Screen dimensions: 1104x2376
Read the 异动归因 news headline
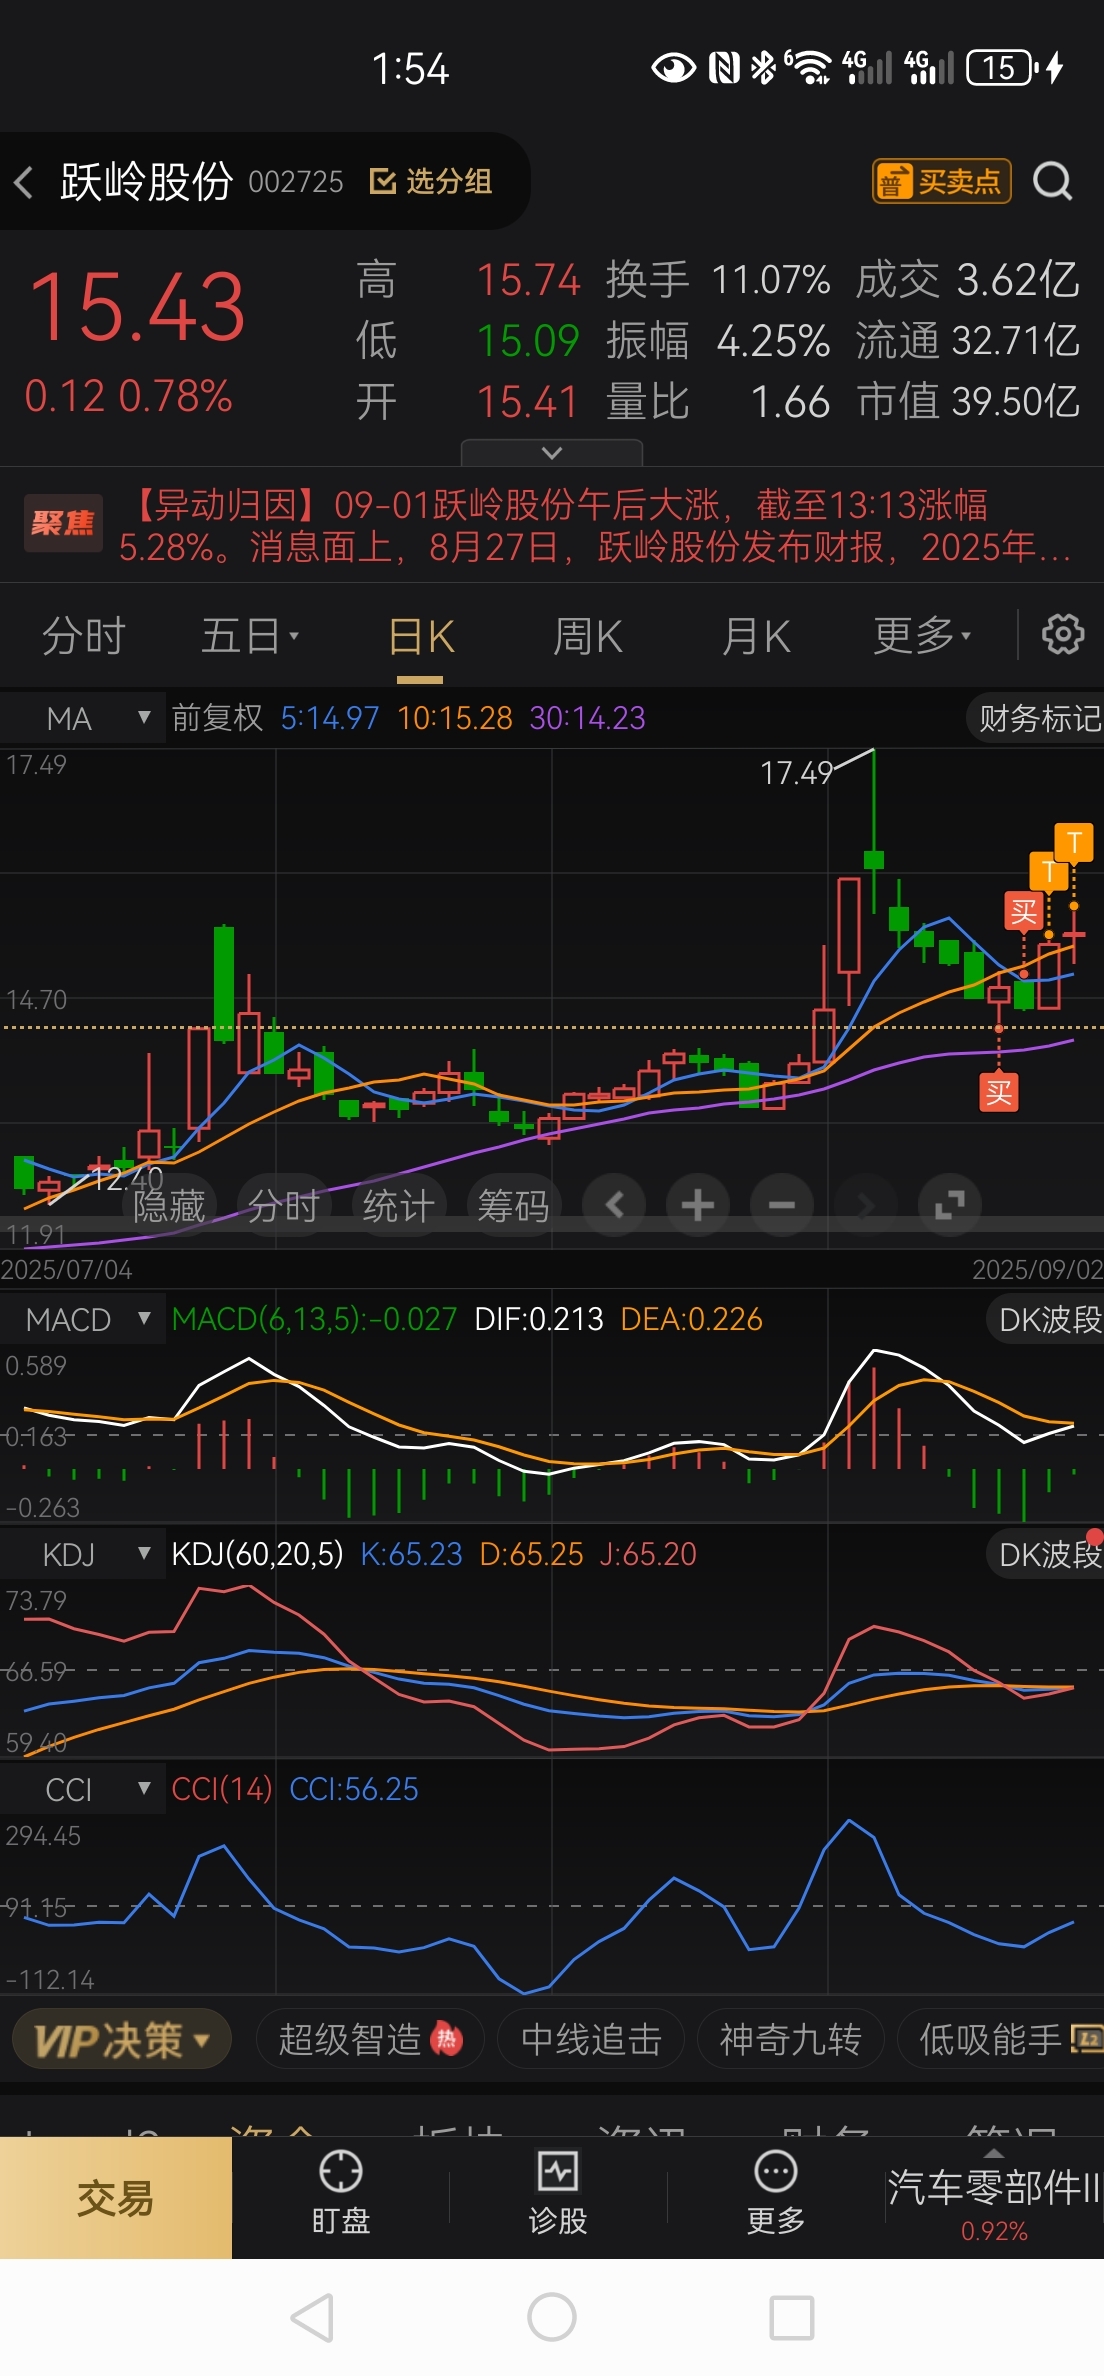pyautogui.click(x=595, y=526)
